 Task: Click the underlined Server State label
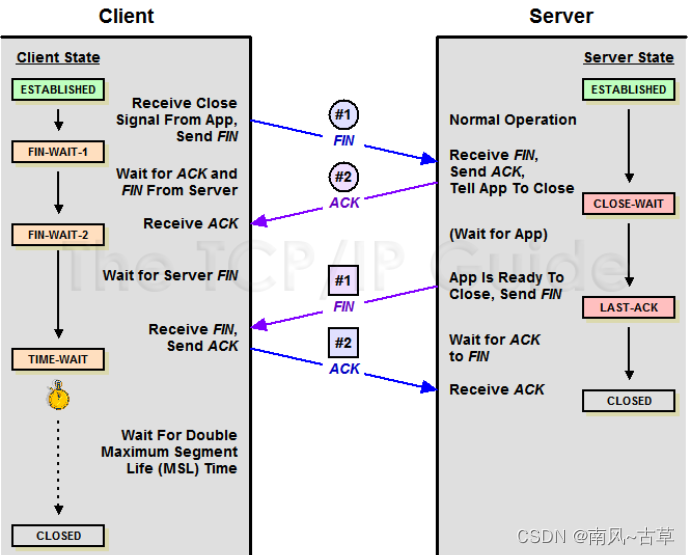628,58
